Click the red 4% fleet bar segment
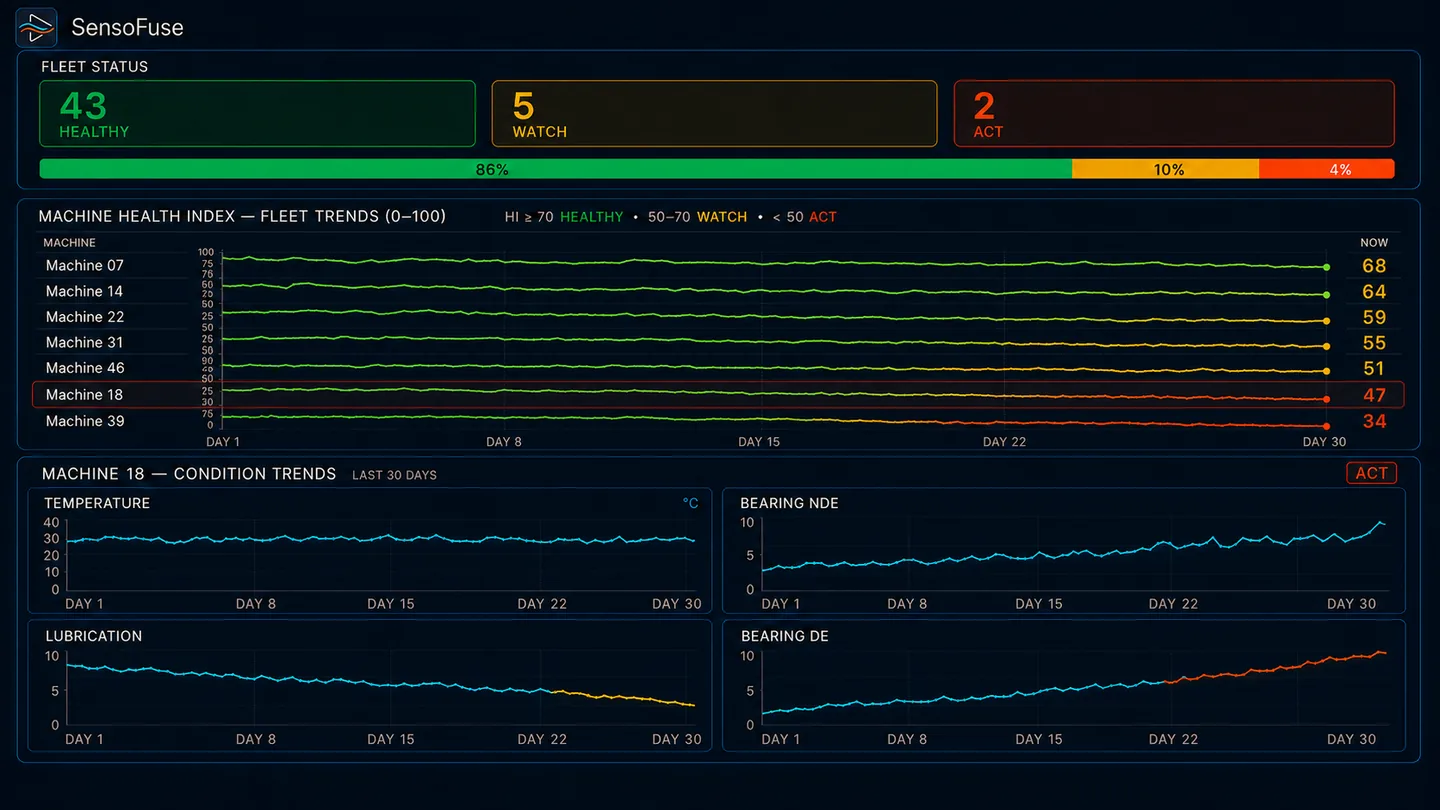The image size is (1440, 810). pyautogui.click(x=1326, y=169)
